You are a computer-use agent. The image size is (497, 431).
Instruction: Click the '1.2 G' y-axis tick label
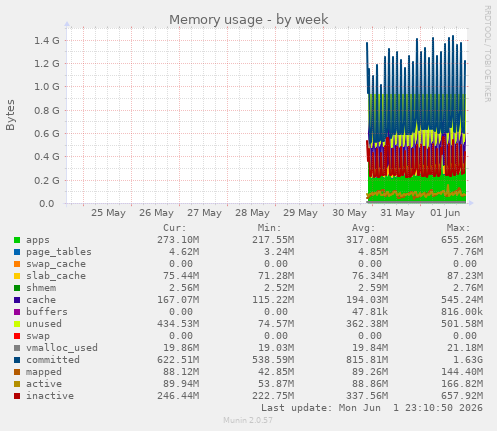47,64
